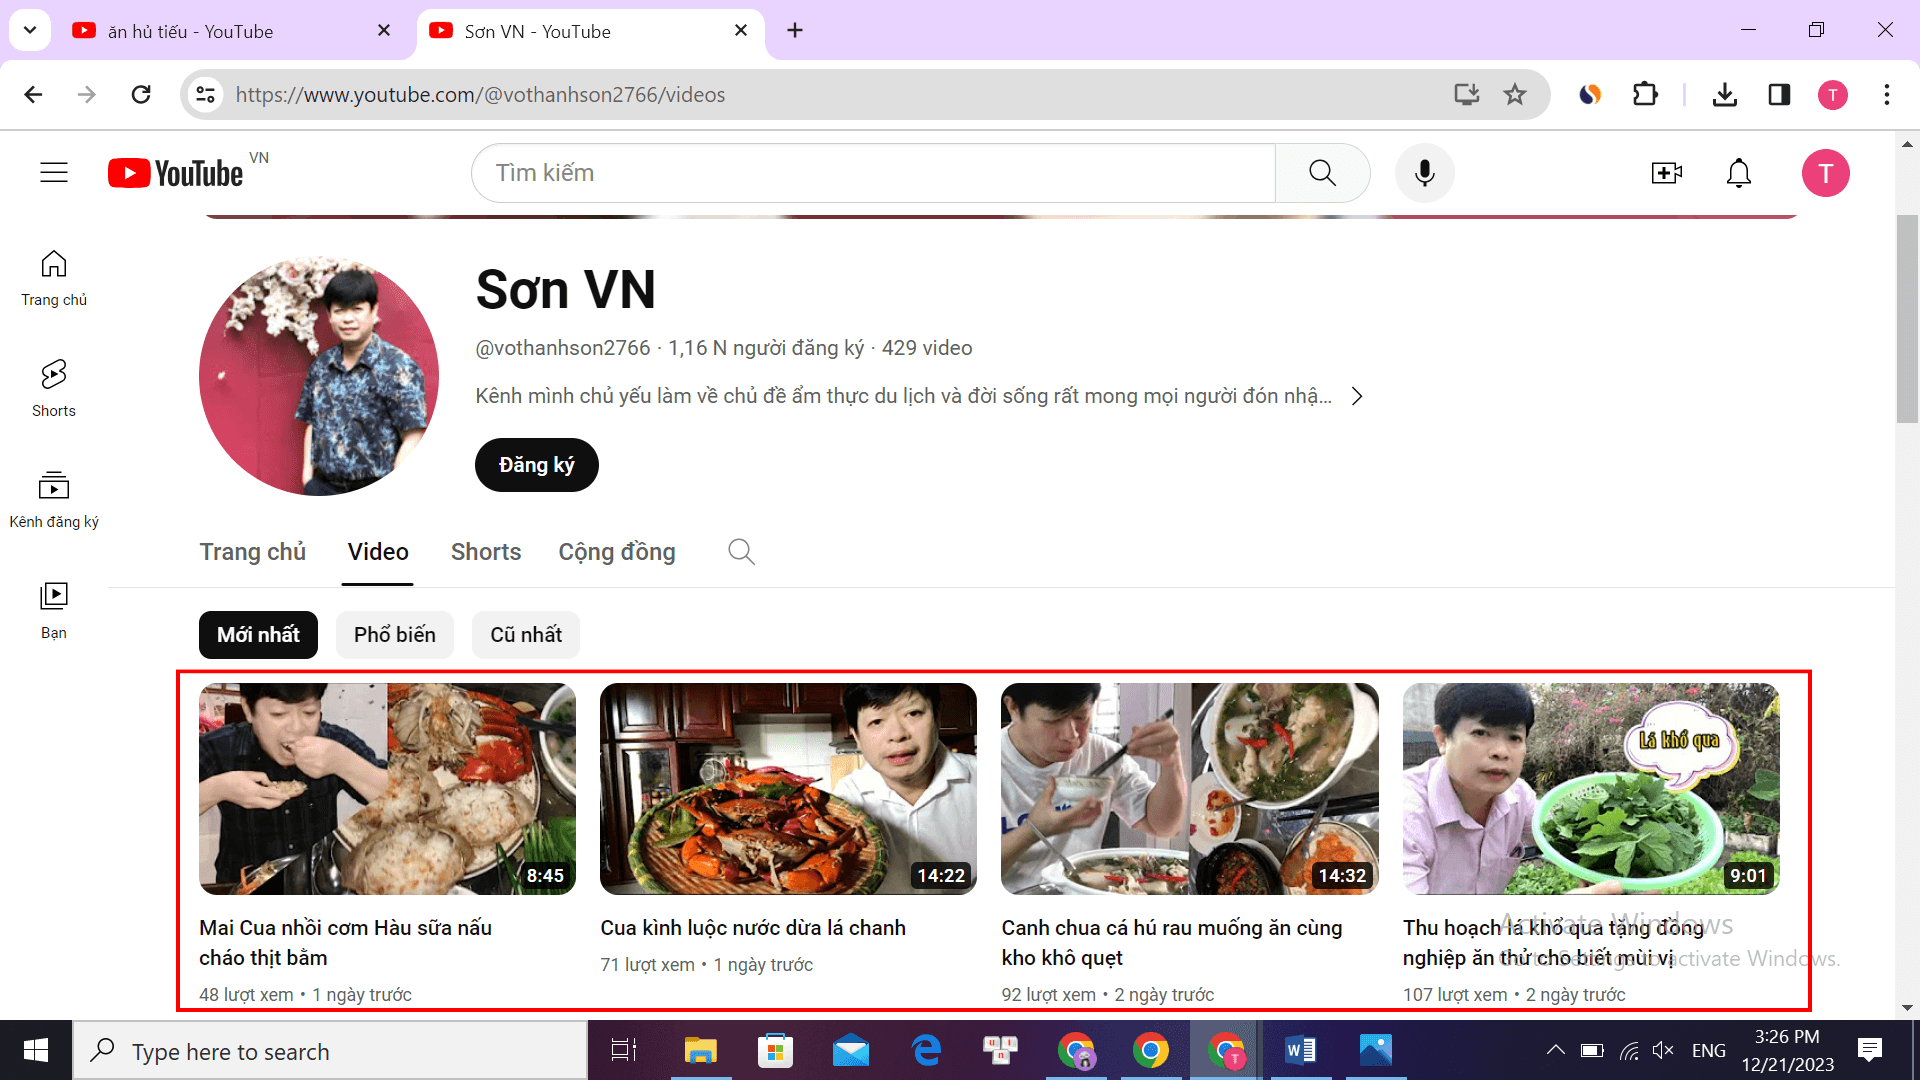Select the Phổ biến filter chip
The width and height of the screenshot is (1920, 1080).
tap(394, 635)
